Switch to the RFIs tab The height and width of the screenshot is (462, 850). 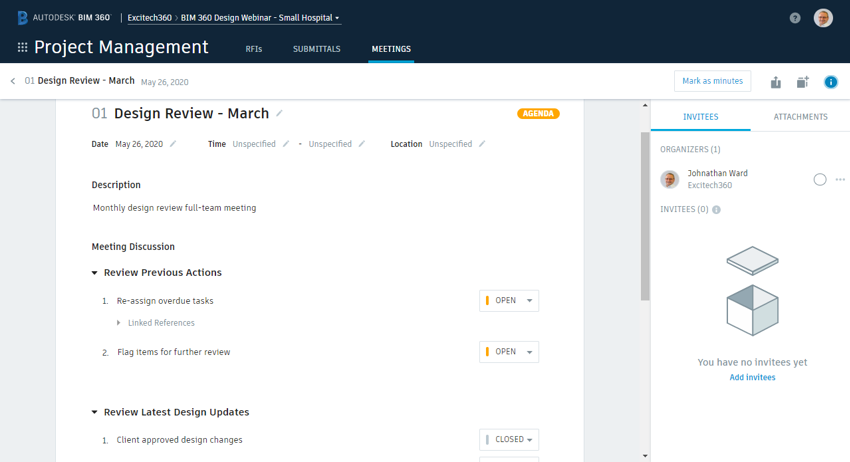(x=254, y=49)
